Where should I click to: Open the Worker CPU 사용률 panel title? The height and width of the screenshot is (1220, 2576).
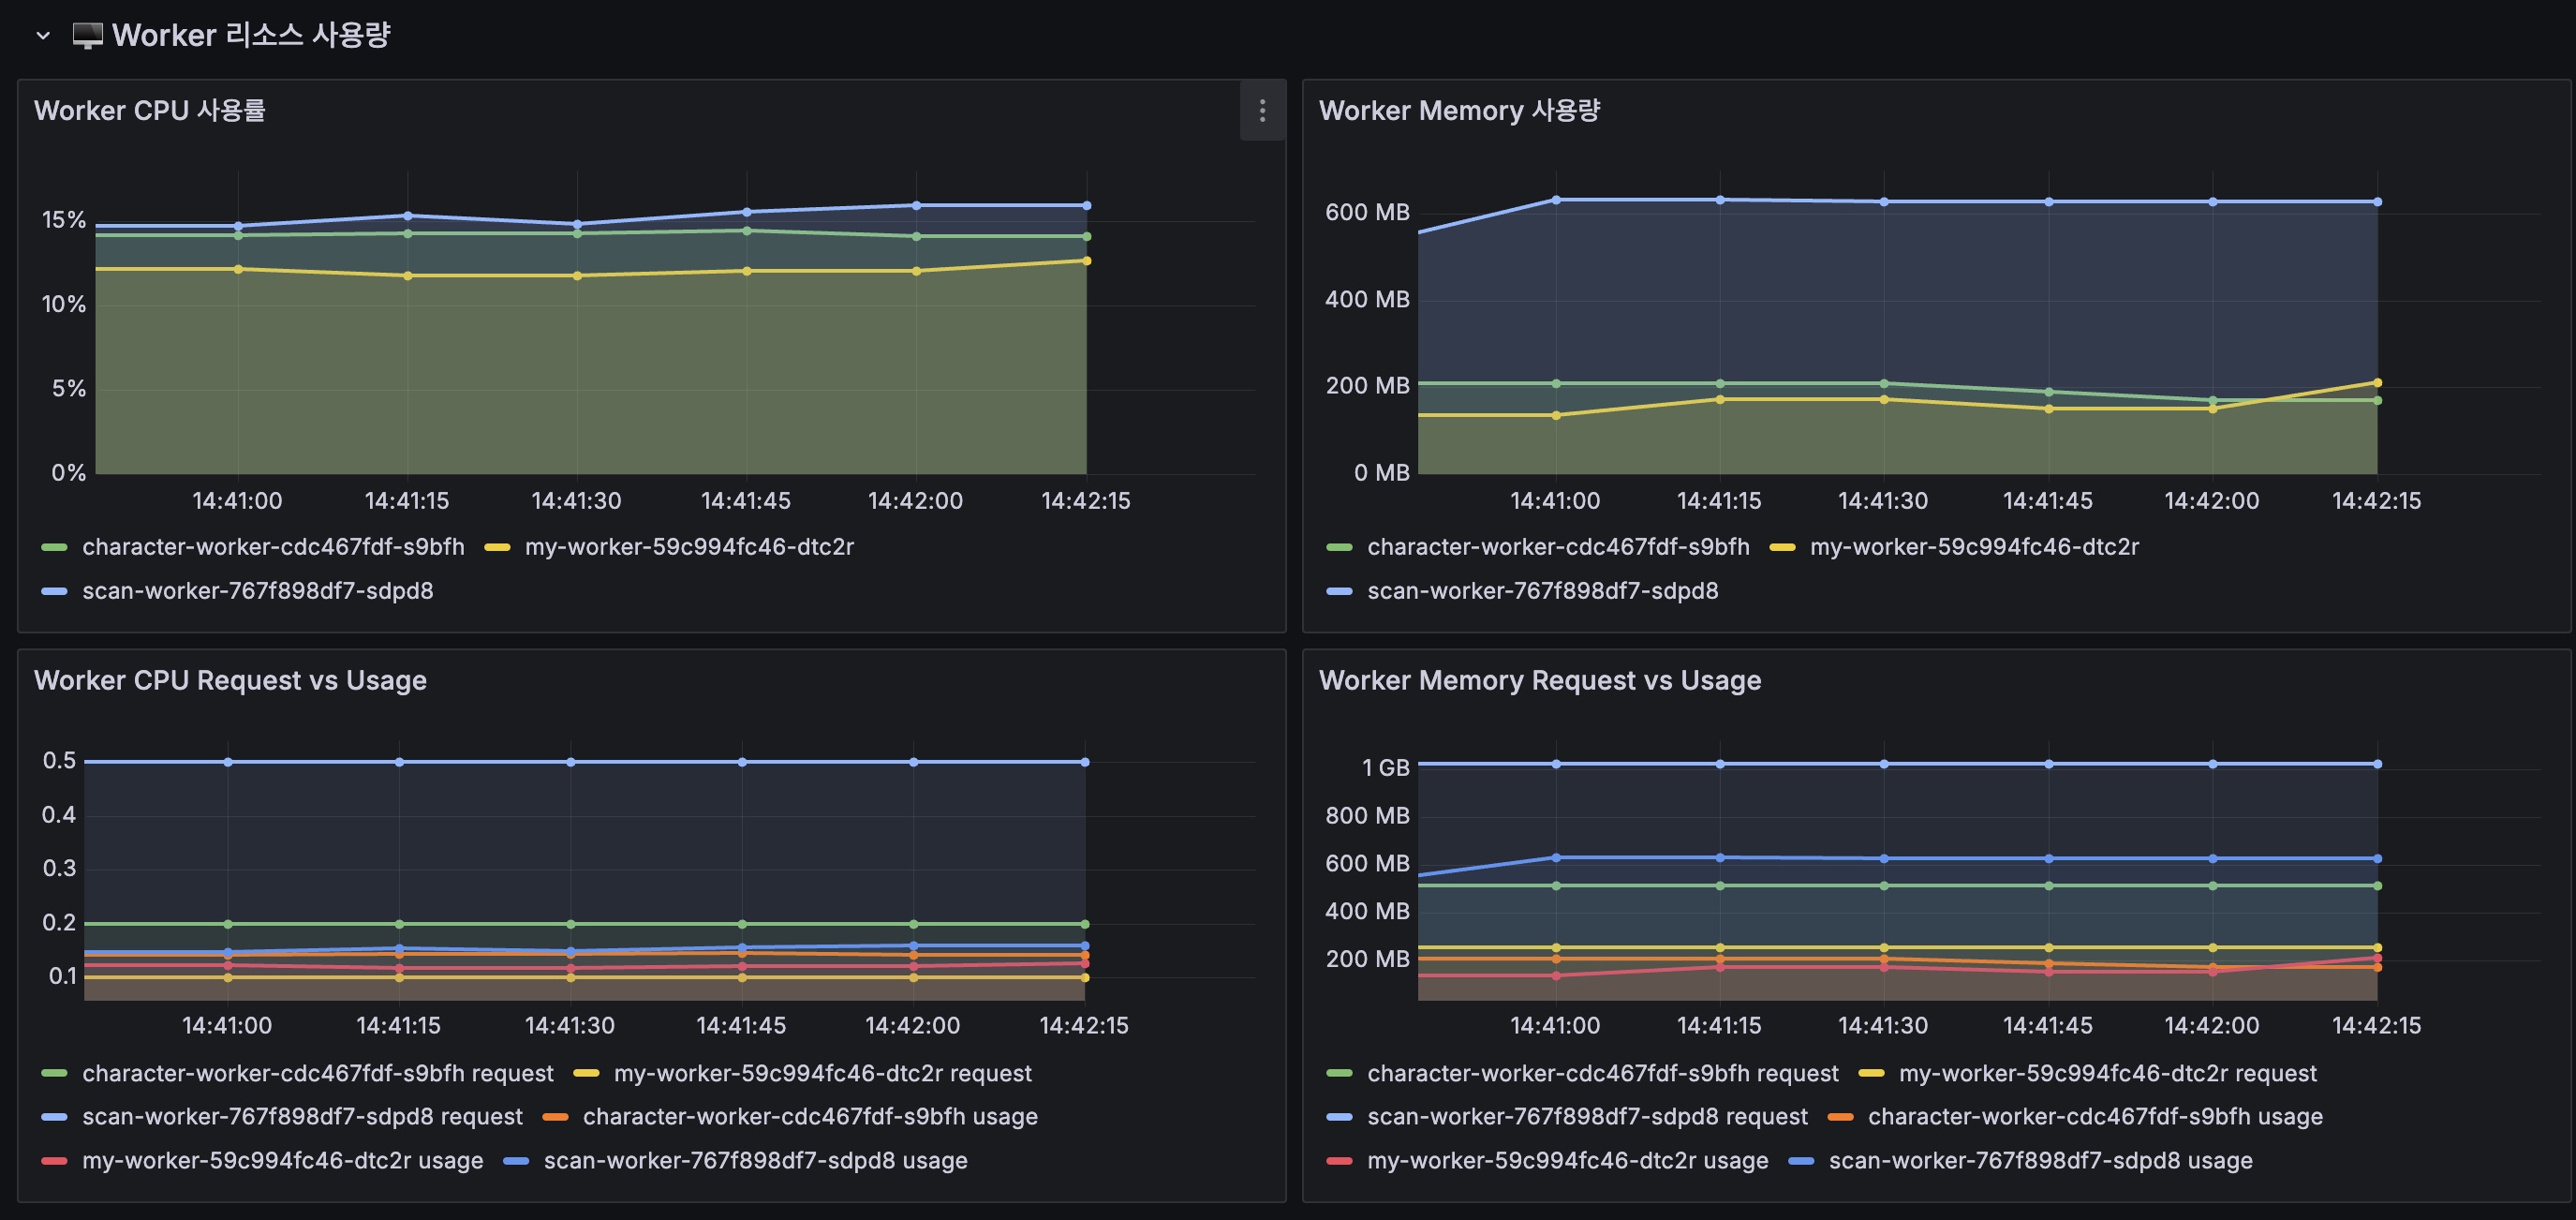150,111
